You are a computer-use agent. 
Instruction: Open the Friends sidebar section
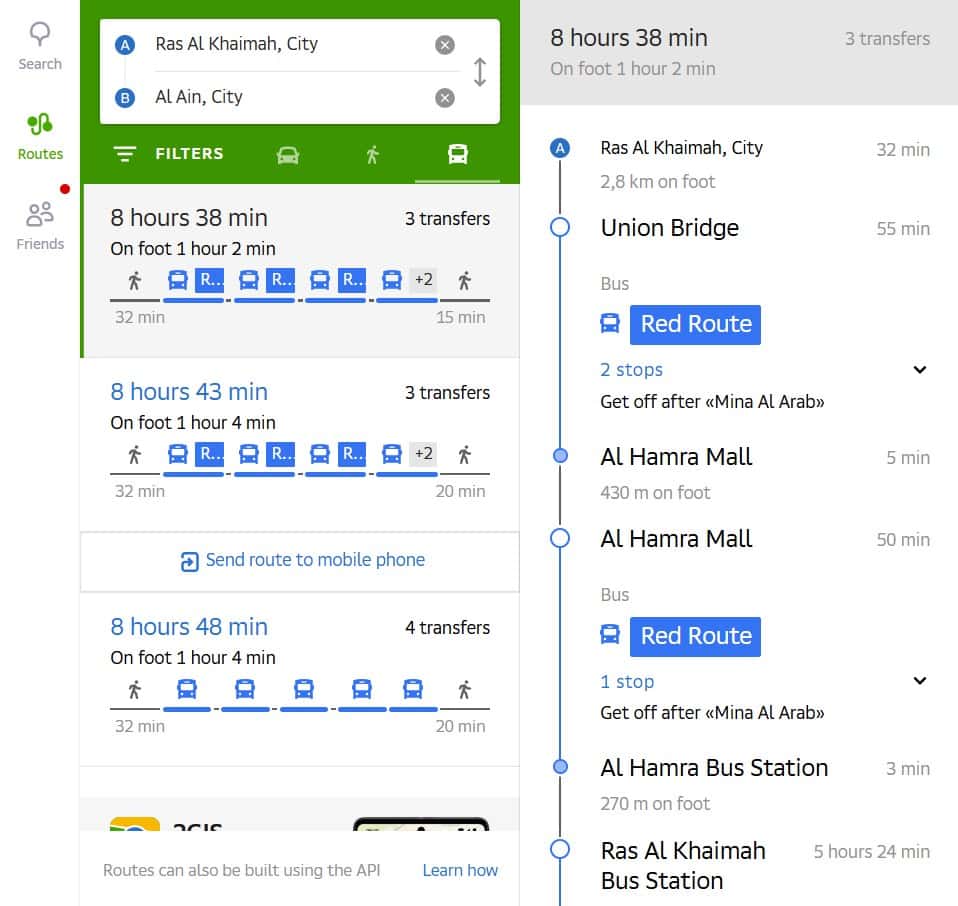click(40, 227)
